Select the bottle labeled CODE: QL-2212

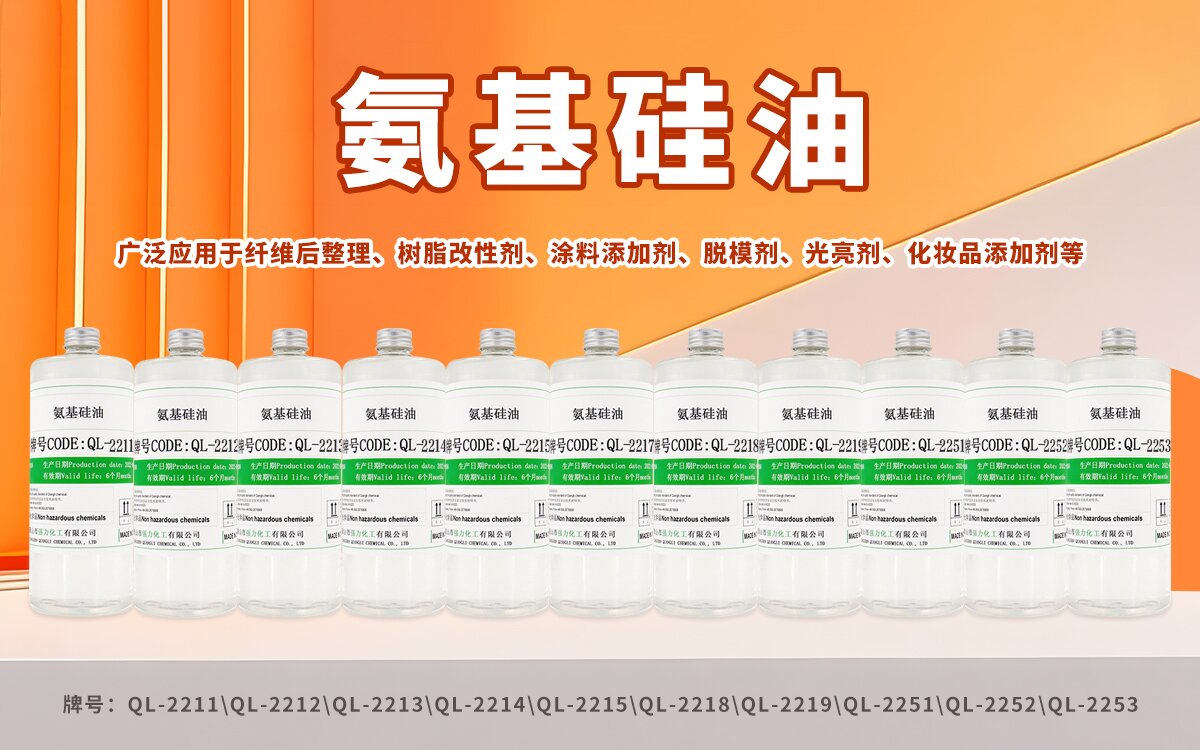(x=185, y=480)
